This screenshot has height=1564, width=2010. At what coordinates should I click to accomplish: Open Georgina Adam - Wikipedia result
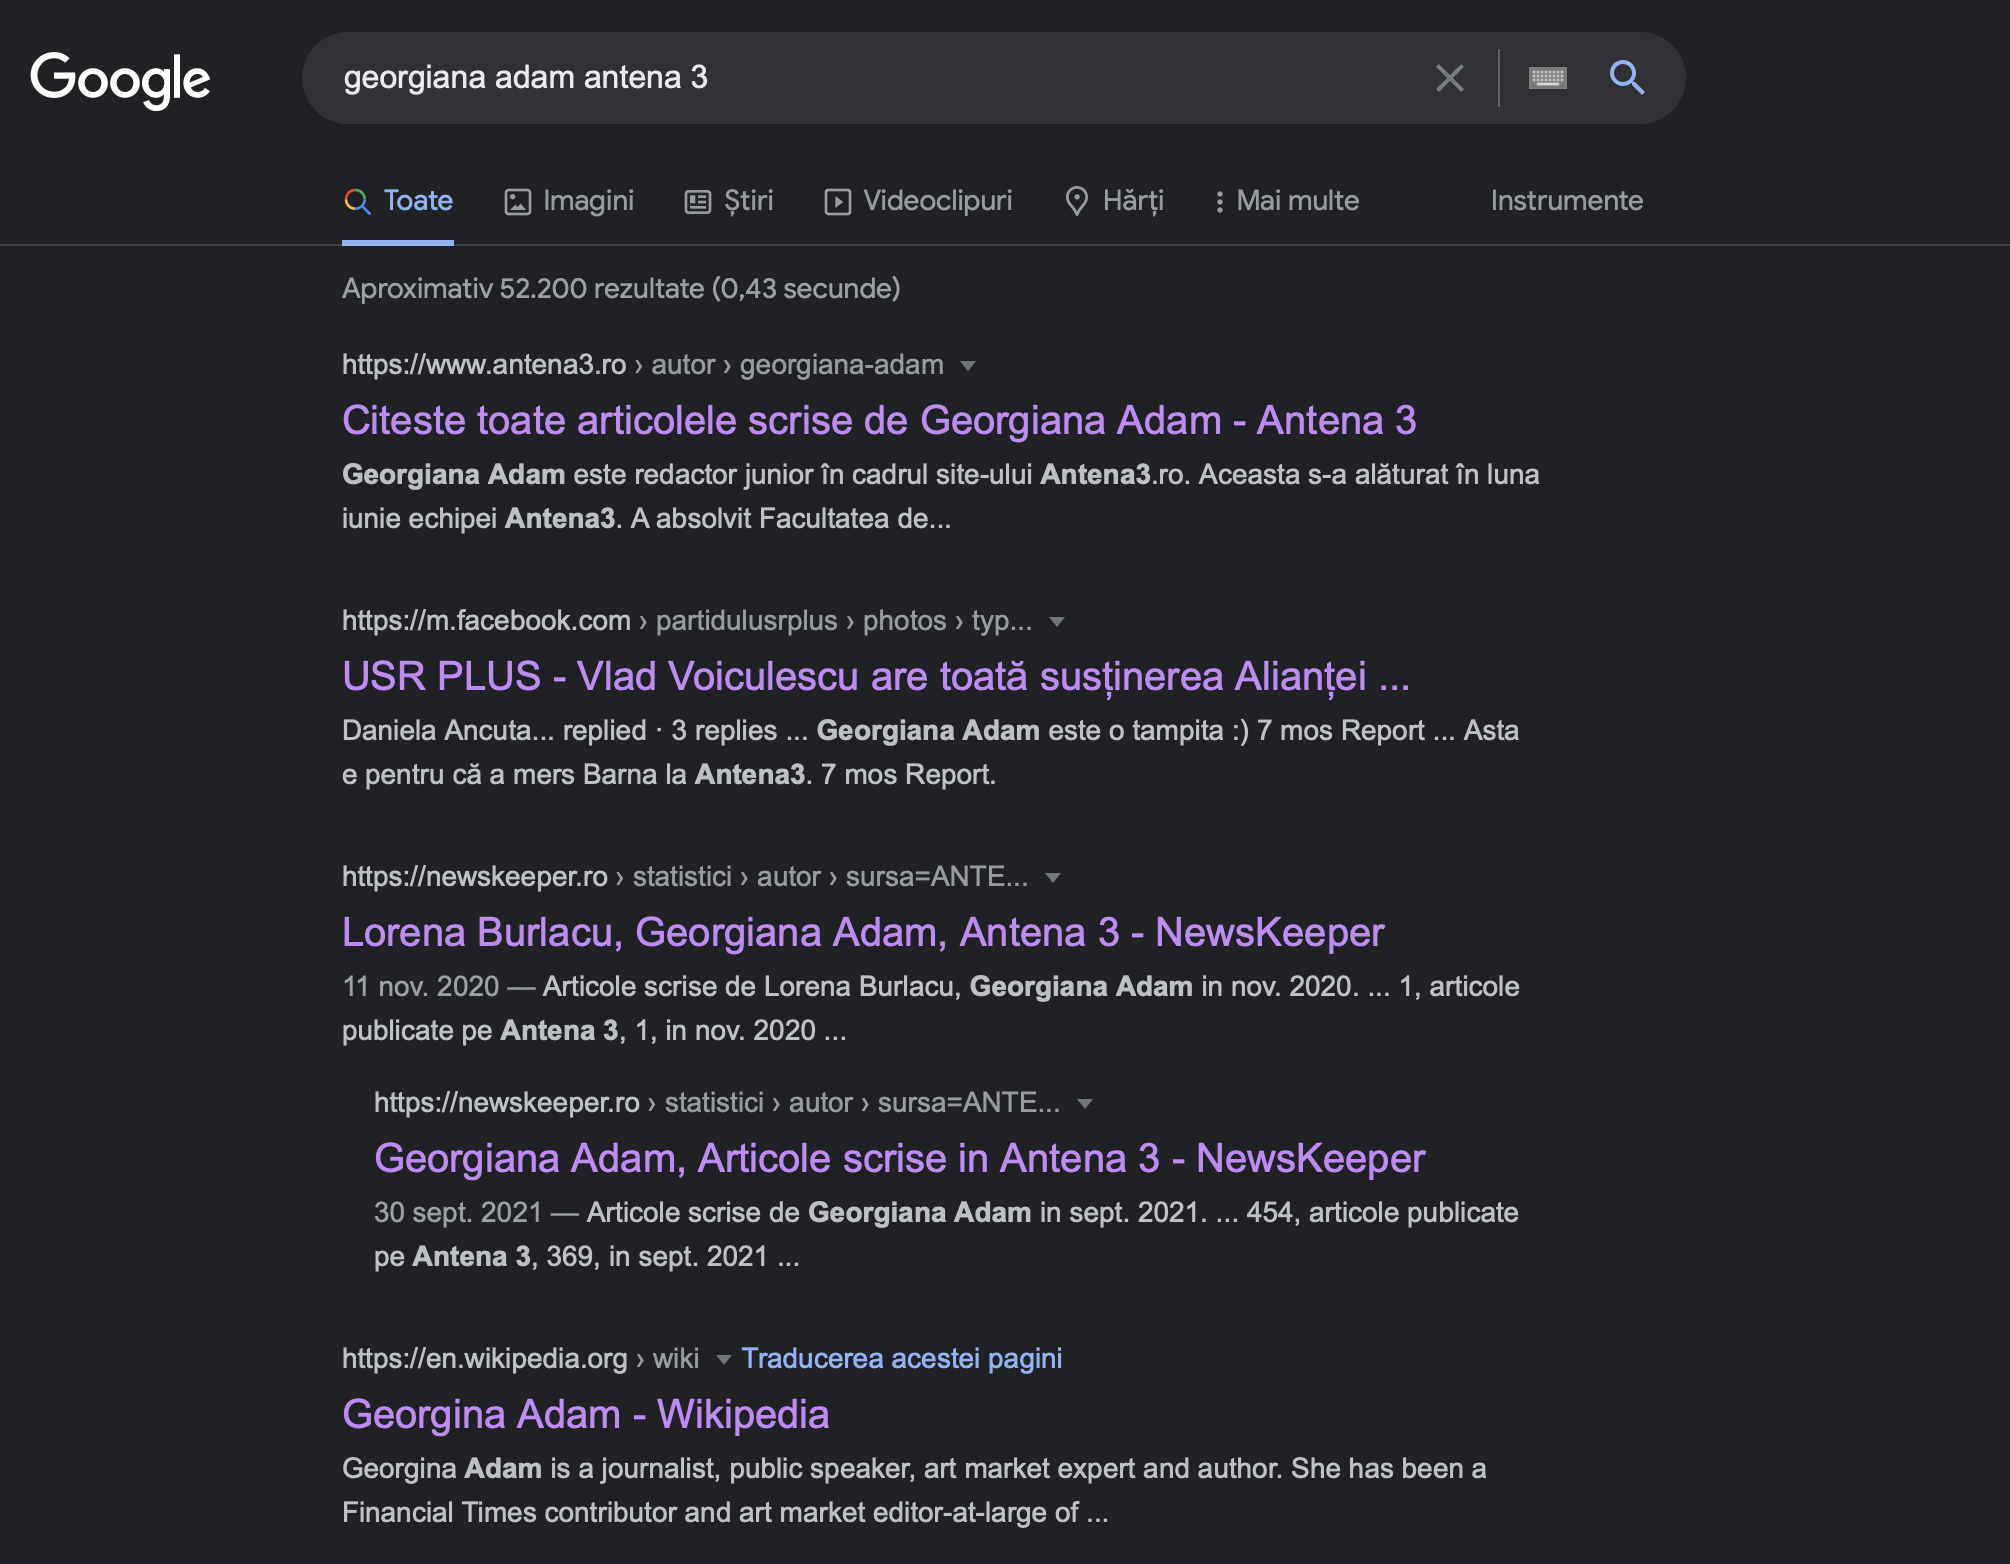pyautogui.click(x=585, y=1415)
